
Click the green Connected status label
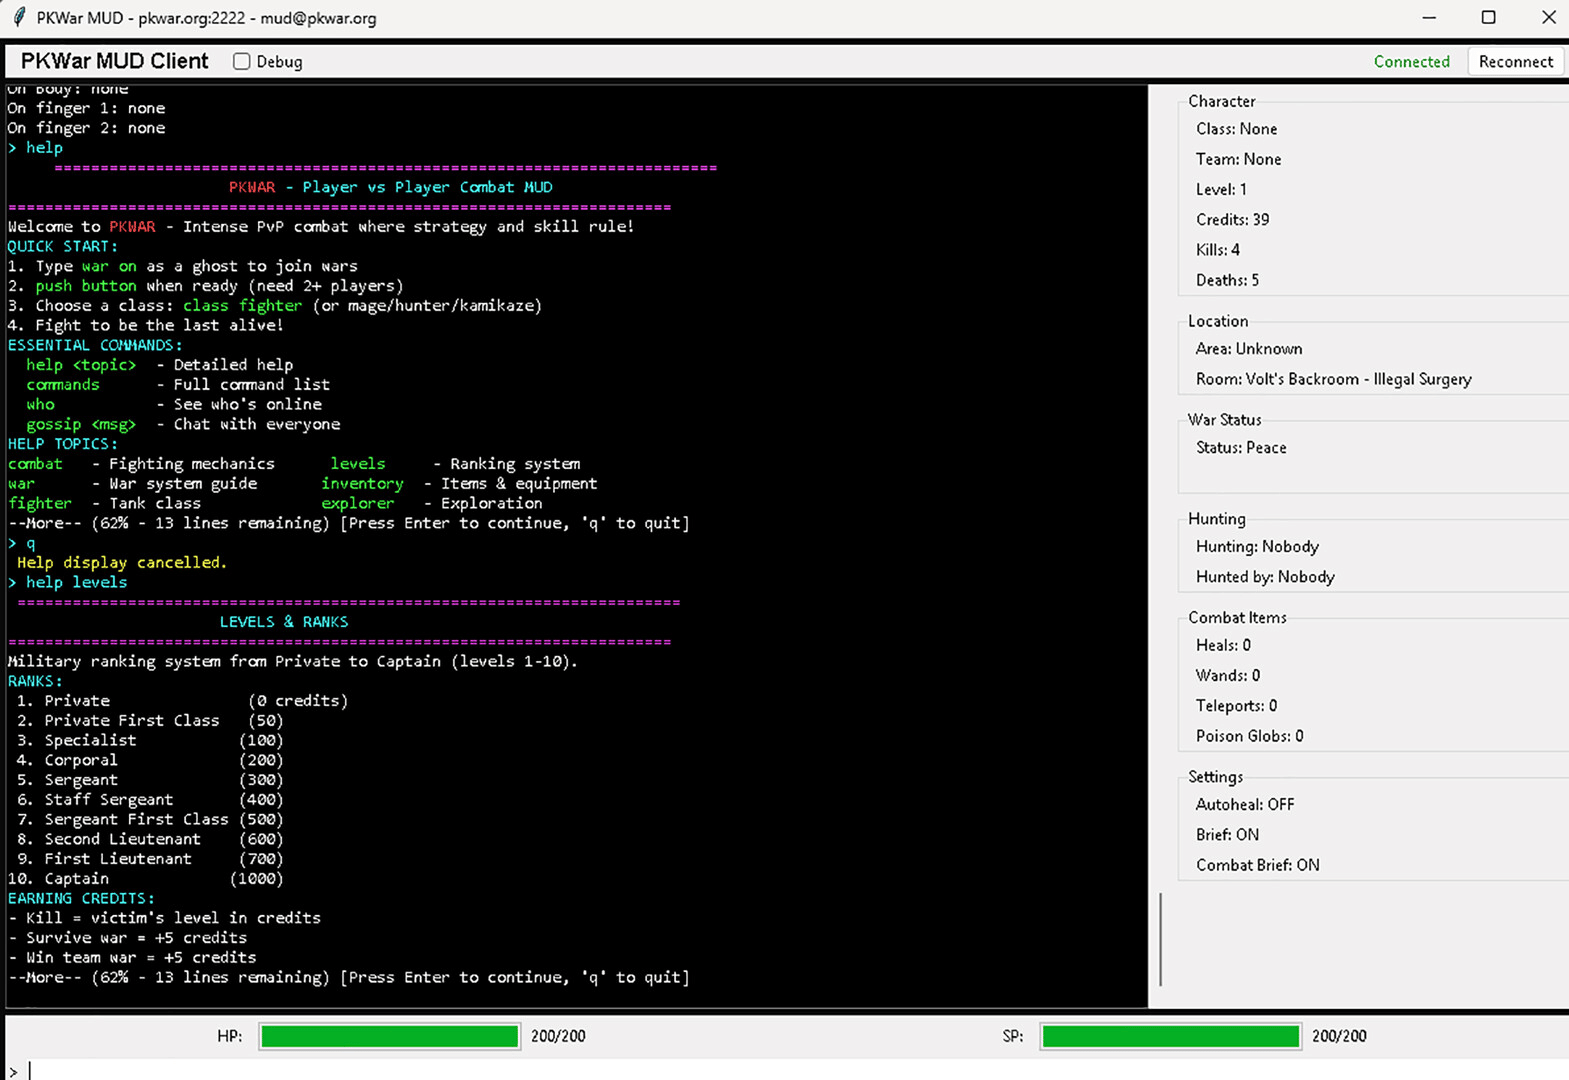(1411, 62)
